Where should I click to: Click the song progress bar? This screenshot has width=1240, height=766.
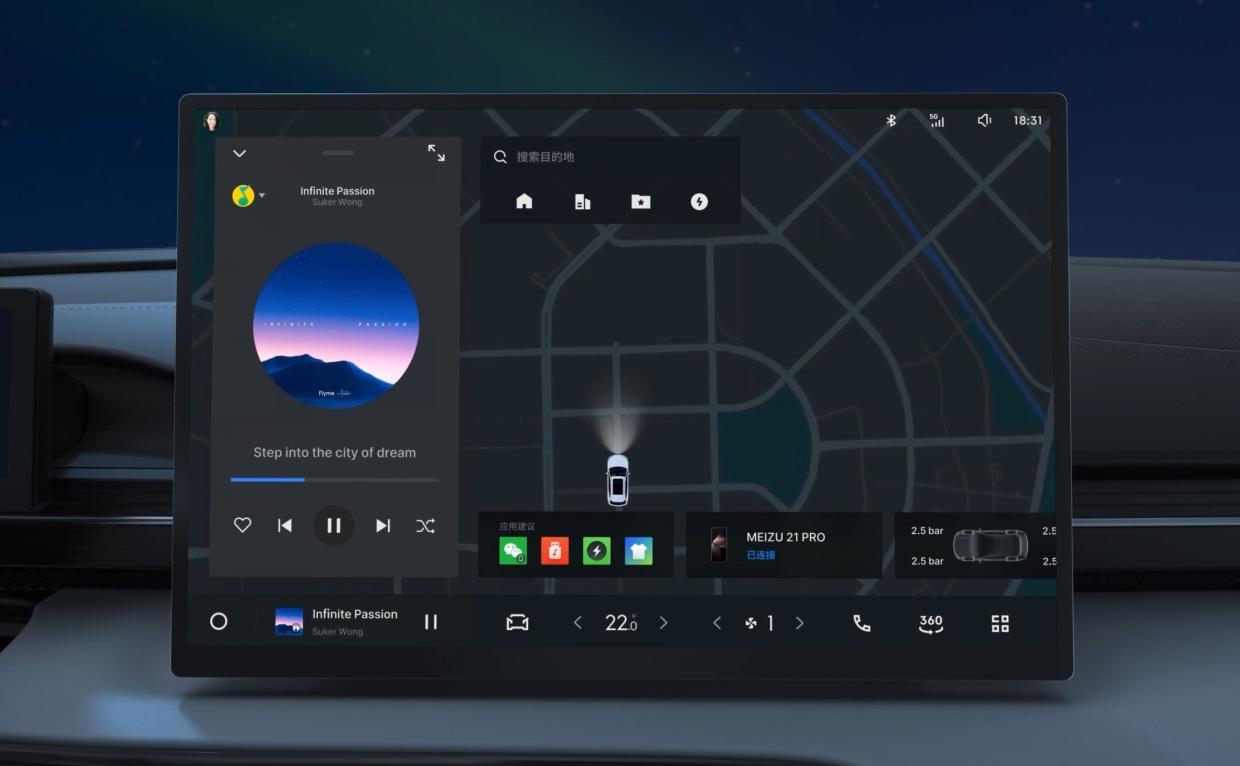tap(334, 480)
